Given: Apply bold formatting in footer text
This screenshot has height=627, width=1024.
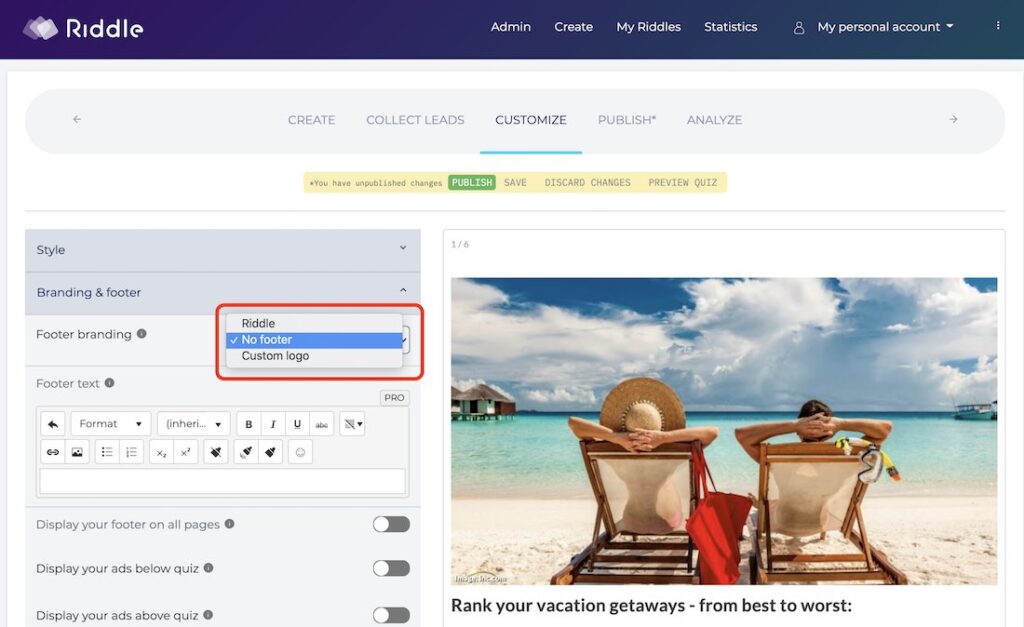Looking at the screenshot, I should 248,424.
